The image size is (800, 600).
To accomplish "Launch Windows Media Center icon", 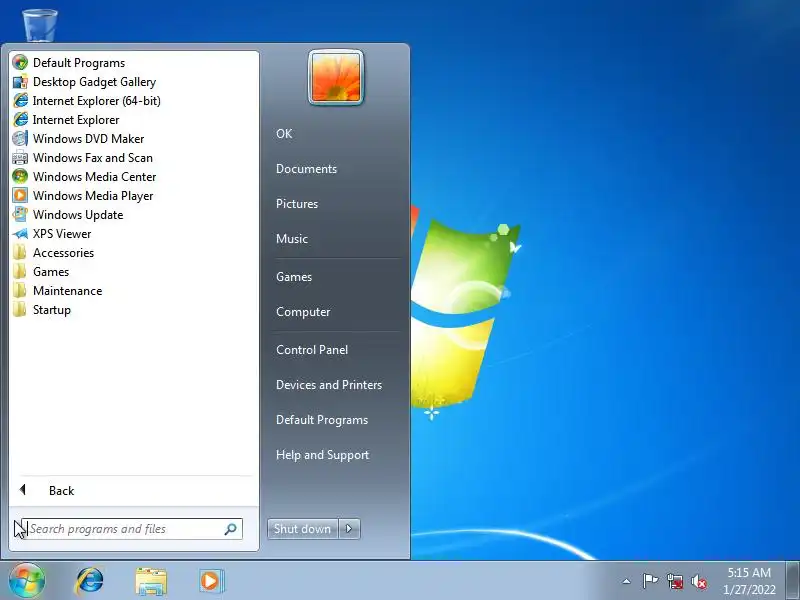I will [x=20, y=177].
